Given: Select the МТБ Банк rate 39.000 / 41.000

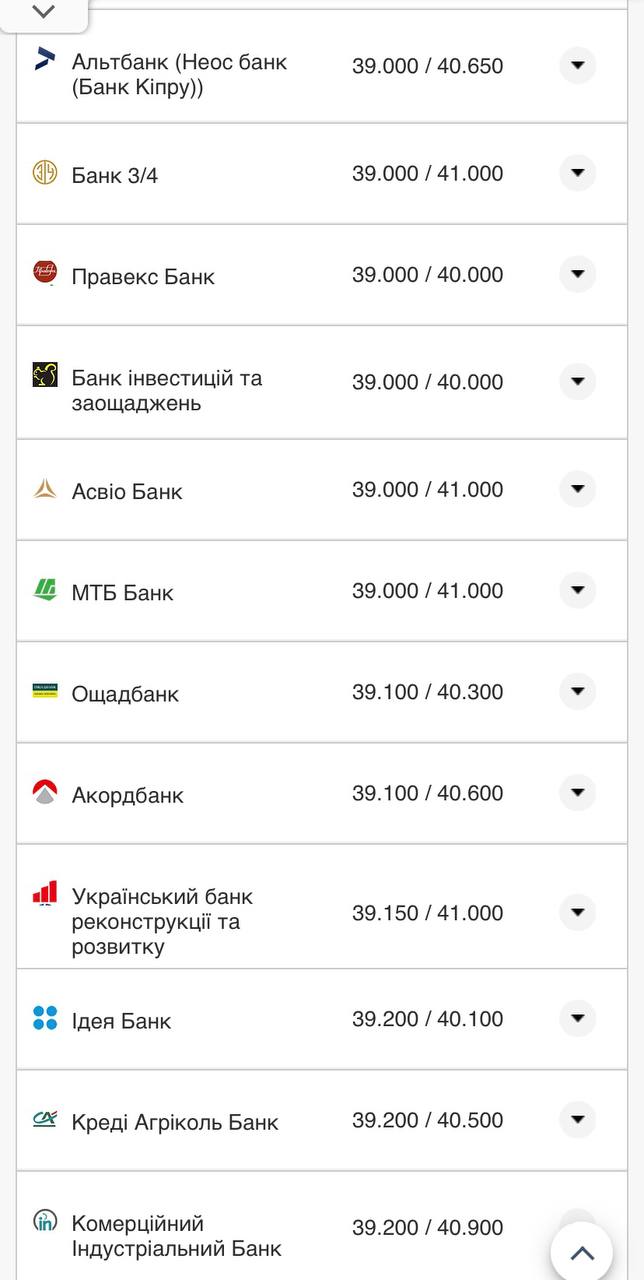Looking at the screenshot, I should coord(427,591).
